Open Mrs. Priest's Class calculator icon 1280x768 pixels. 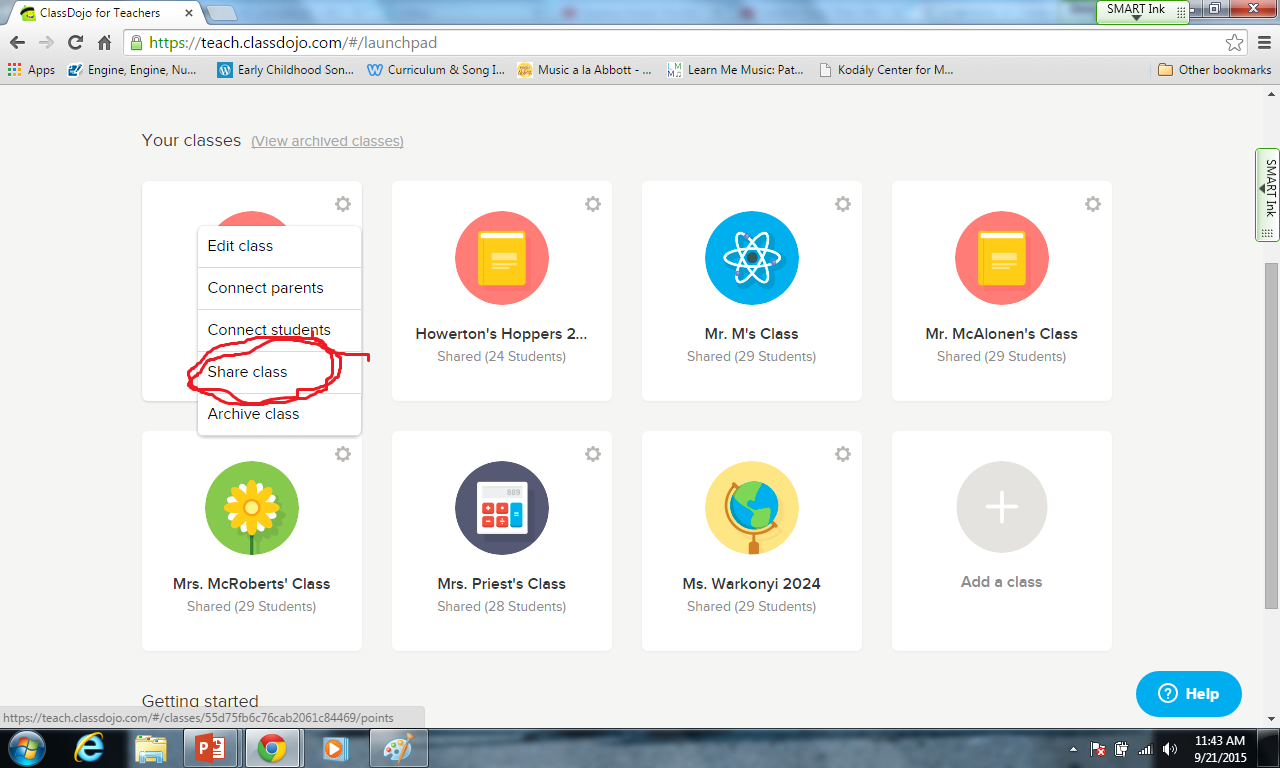[502, 508]
